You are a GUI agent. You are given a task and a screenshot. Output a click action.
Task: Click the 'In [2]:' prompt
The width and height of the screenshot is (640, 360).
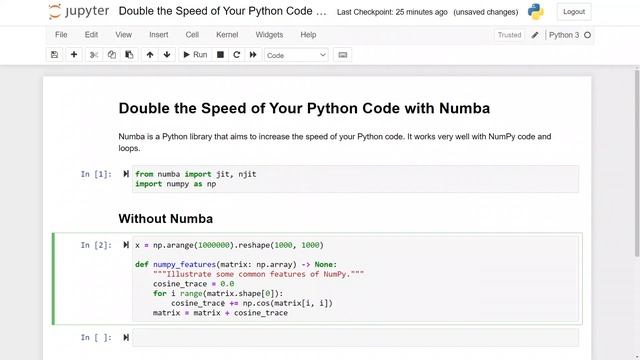(x=96, y=245)
